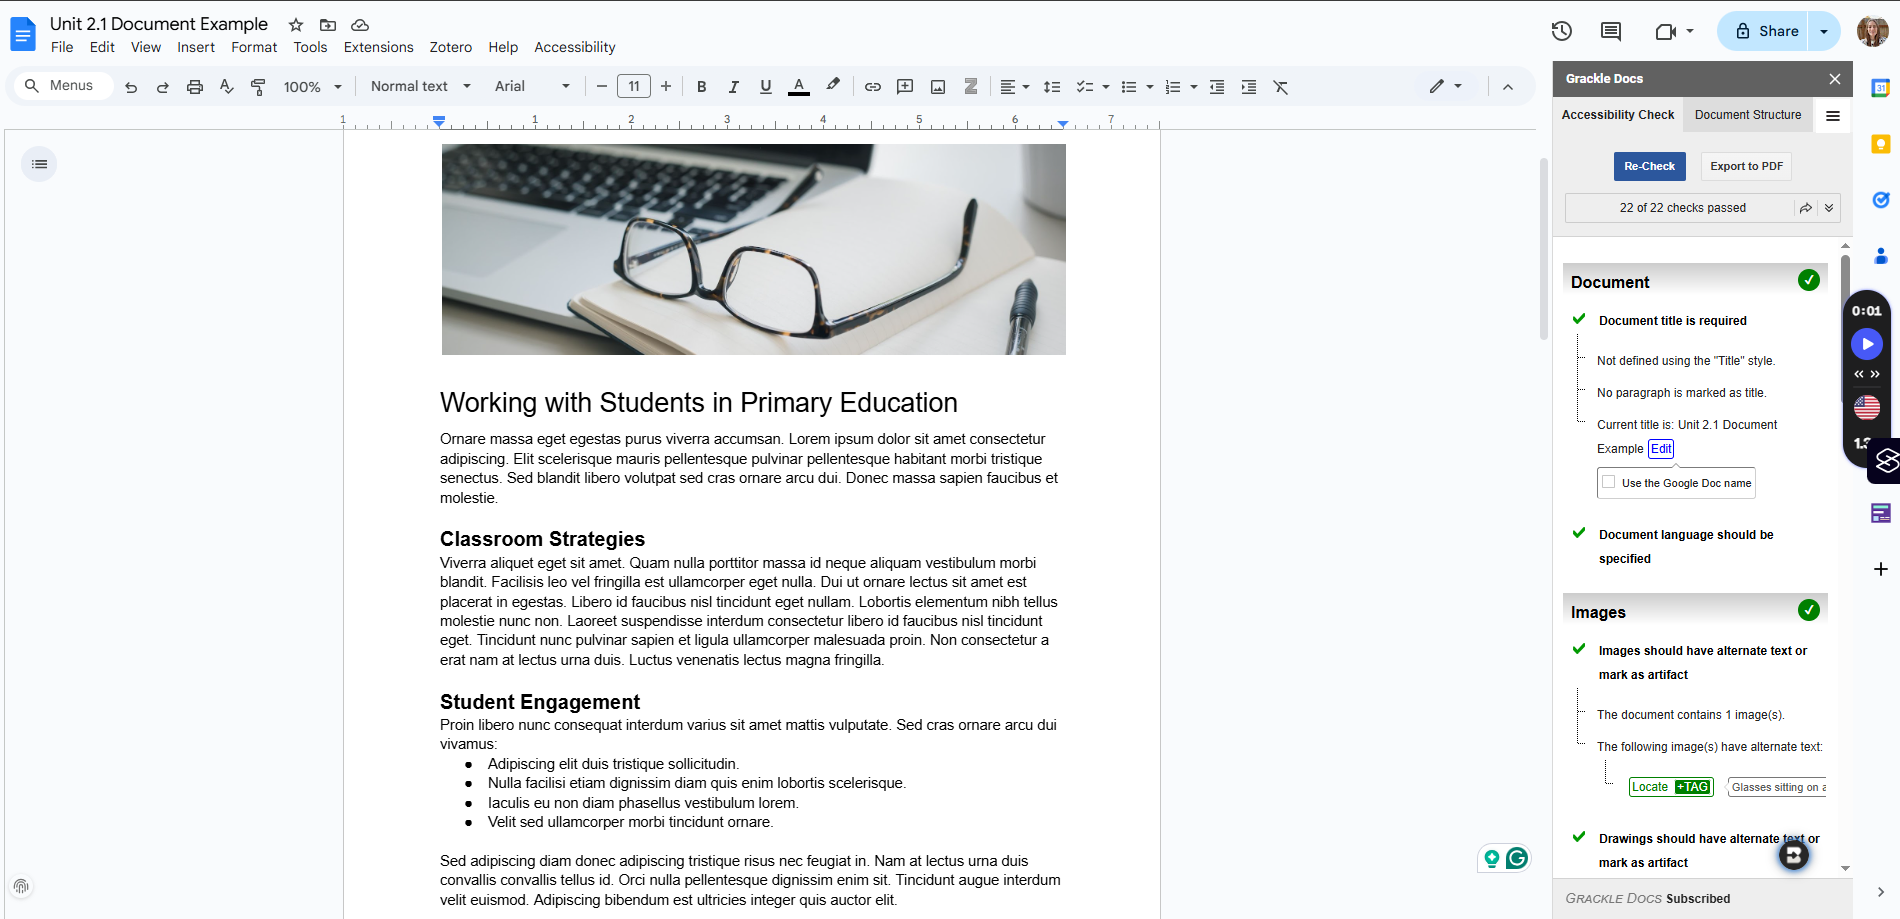Open the Format menu
The width and height of the screenshot is (1900, 919).
click(x=254, y=47)
